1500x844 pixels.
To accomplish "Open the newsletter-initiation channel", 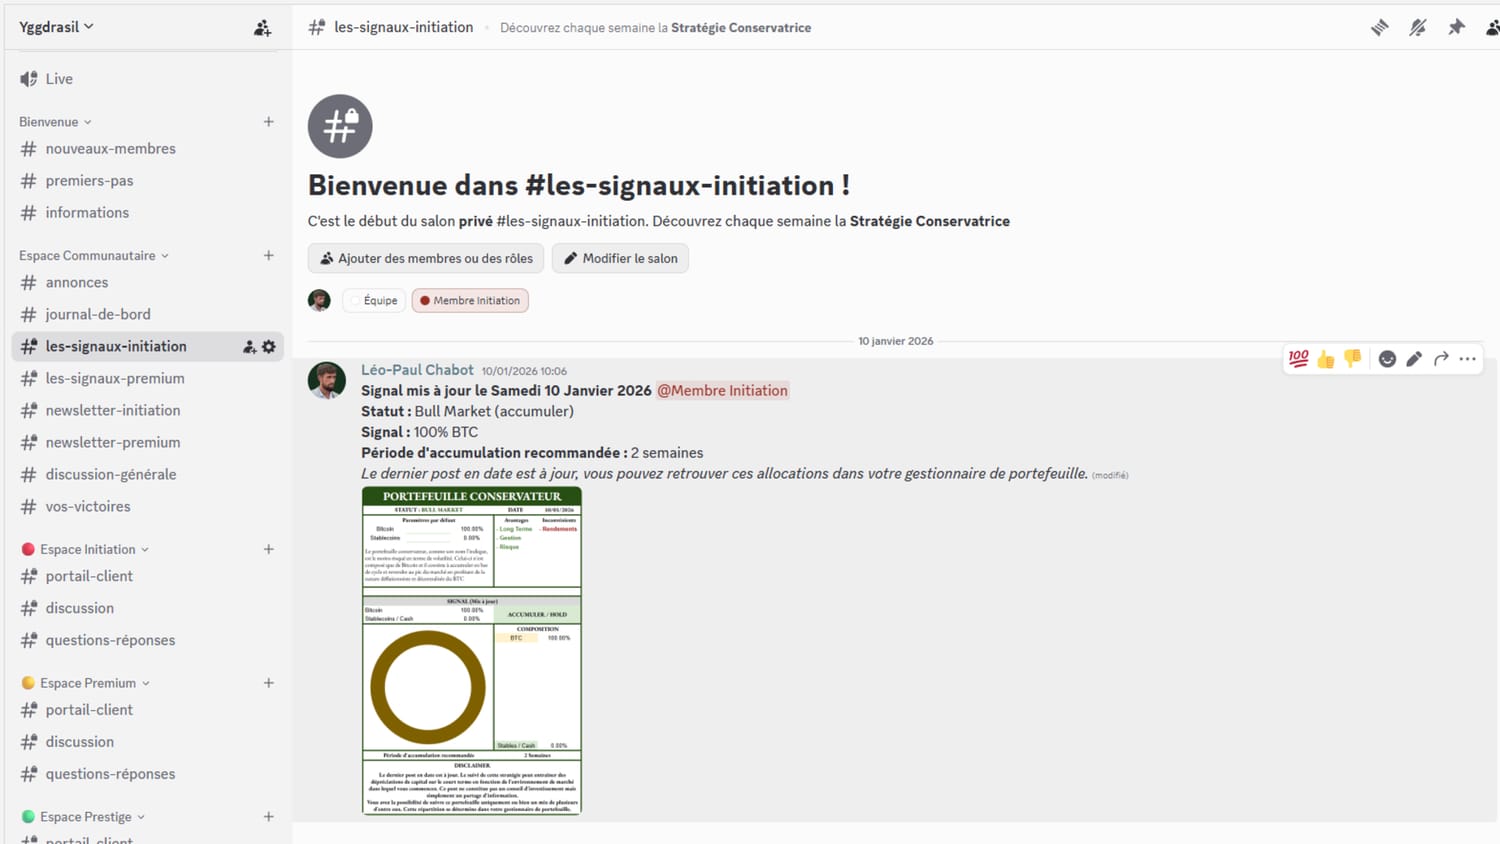I will tap(147, 411).
